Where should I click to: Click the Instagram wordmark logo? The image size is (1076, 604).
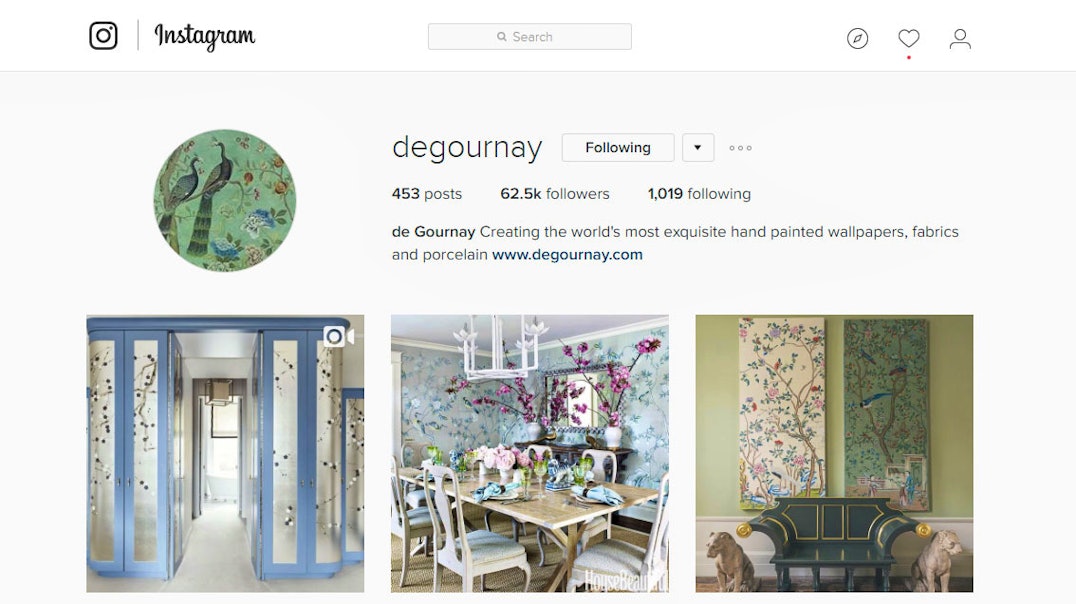[204, 36]
